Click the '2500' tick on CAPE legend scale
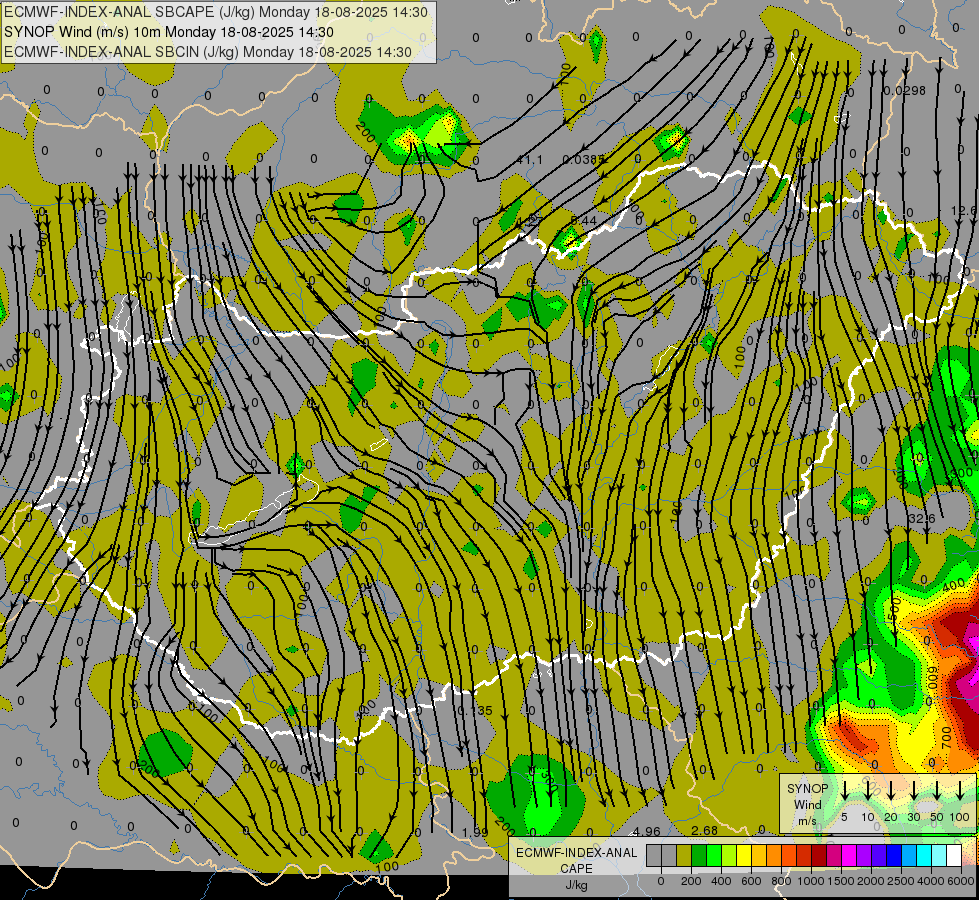The width and height of the screenshot is (979, 900). 900,881
